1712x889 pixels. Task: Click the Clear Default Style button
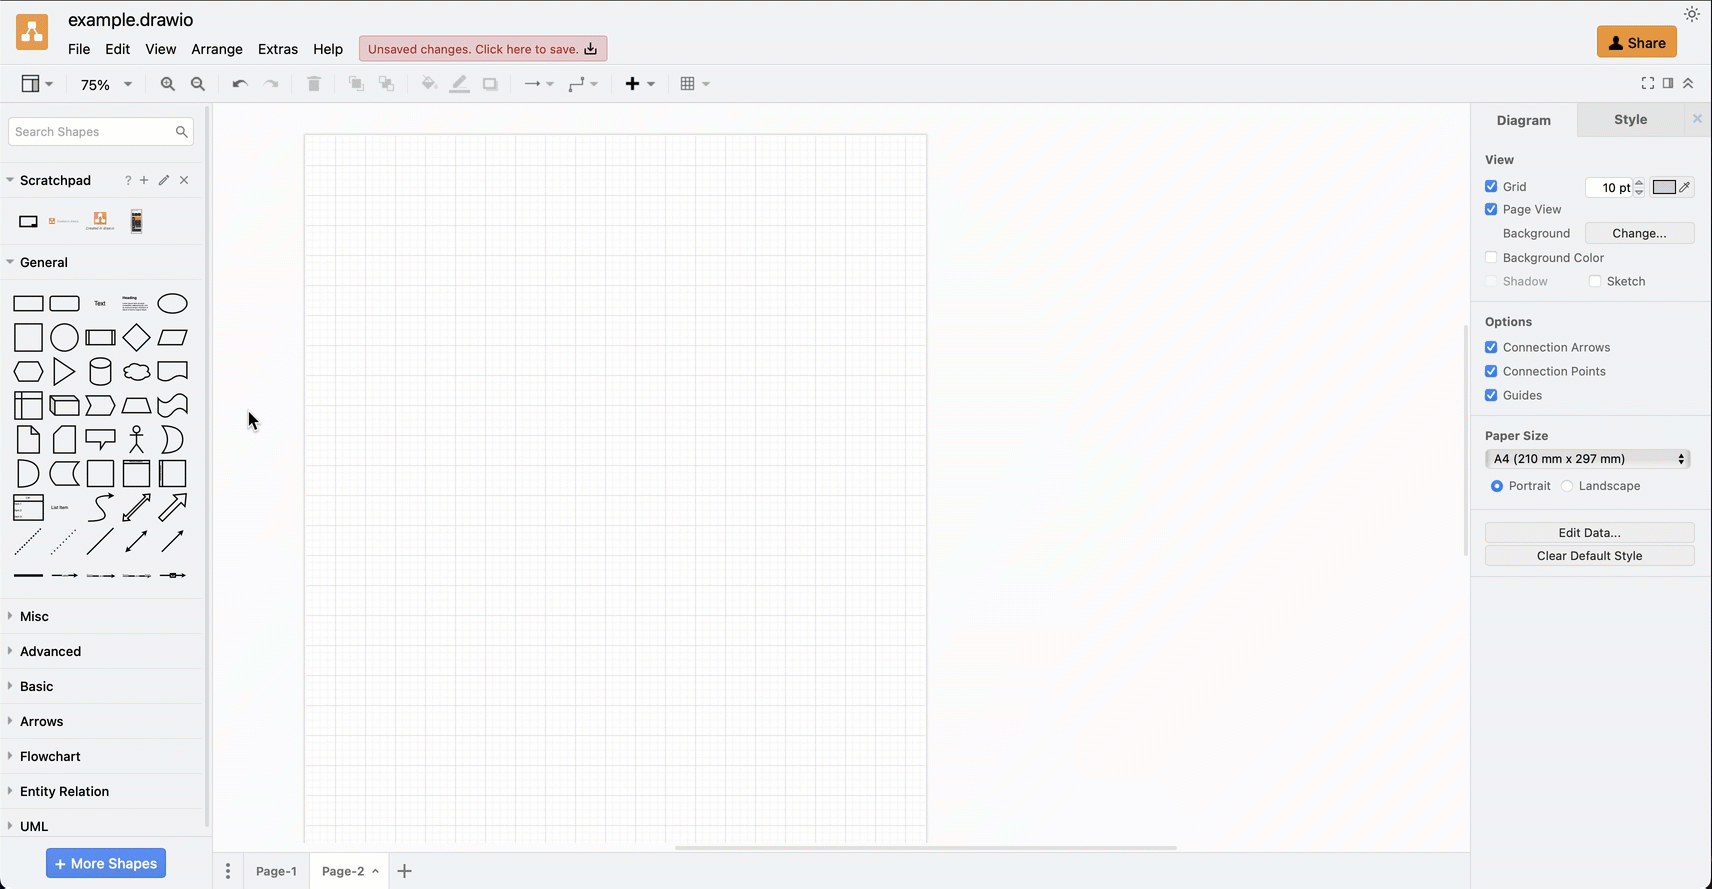pyautogui.click(x=1589, y=555)
